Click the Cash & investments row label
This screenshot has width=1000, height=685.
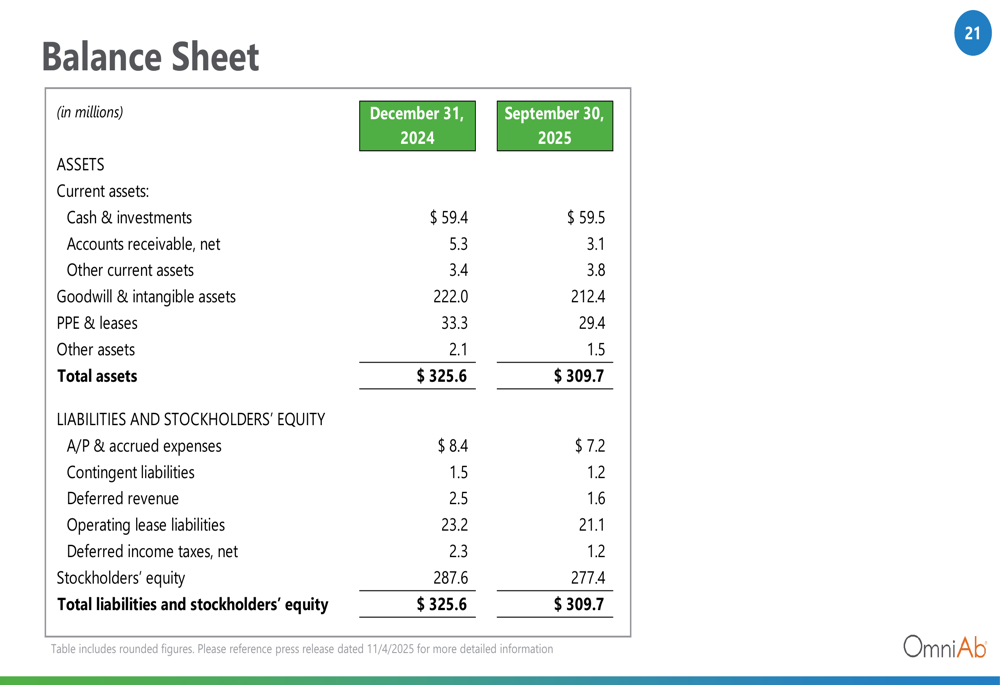pos(129,217)
